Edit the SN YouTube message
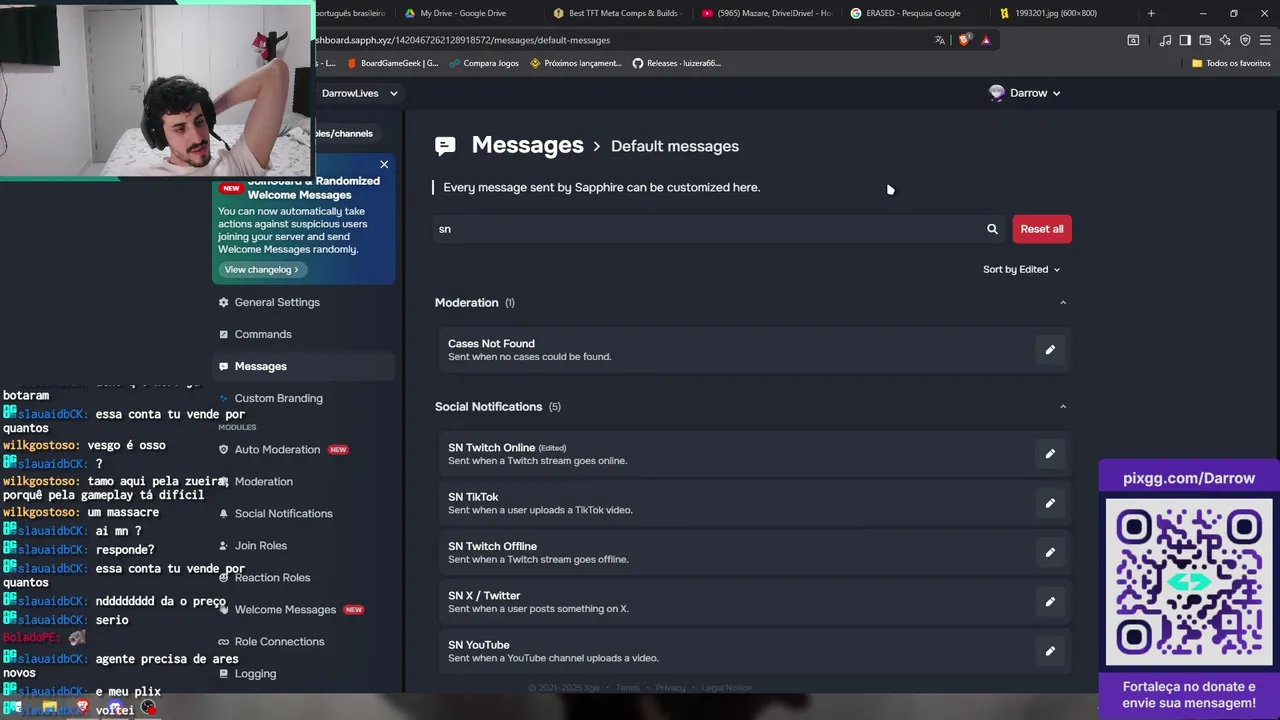This screenshot has height=720, width=1280. [1049, 651]
